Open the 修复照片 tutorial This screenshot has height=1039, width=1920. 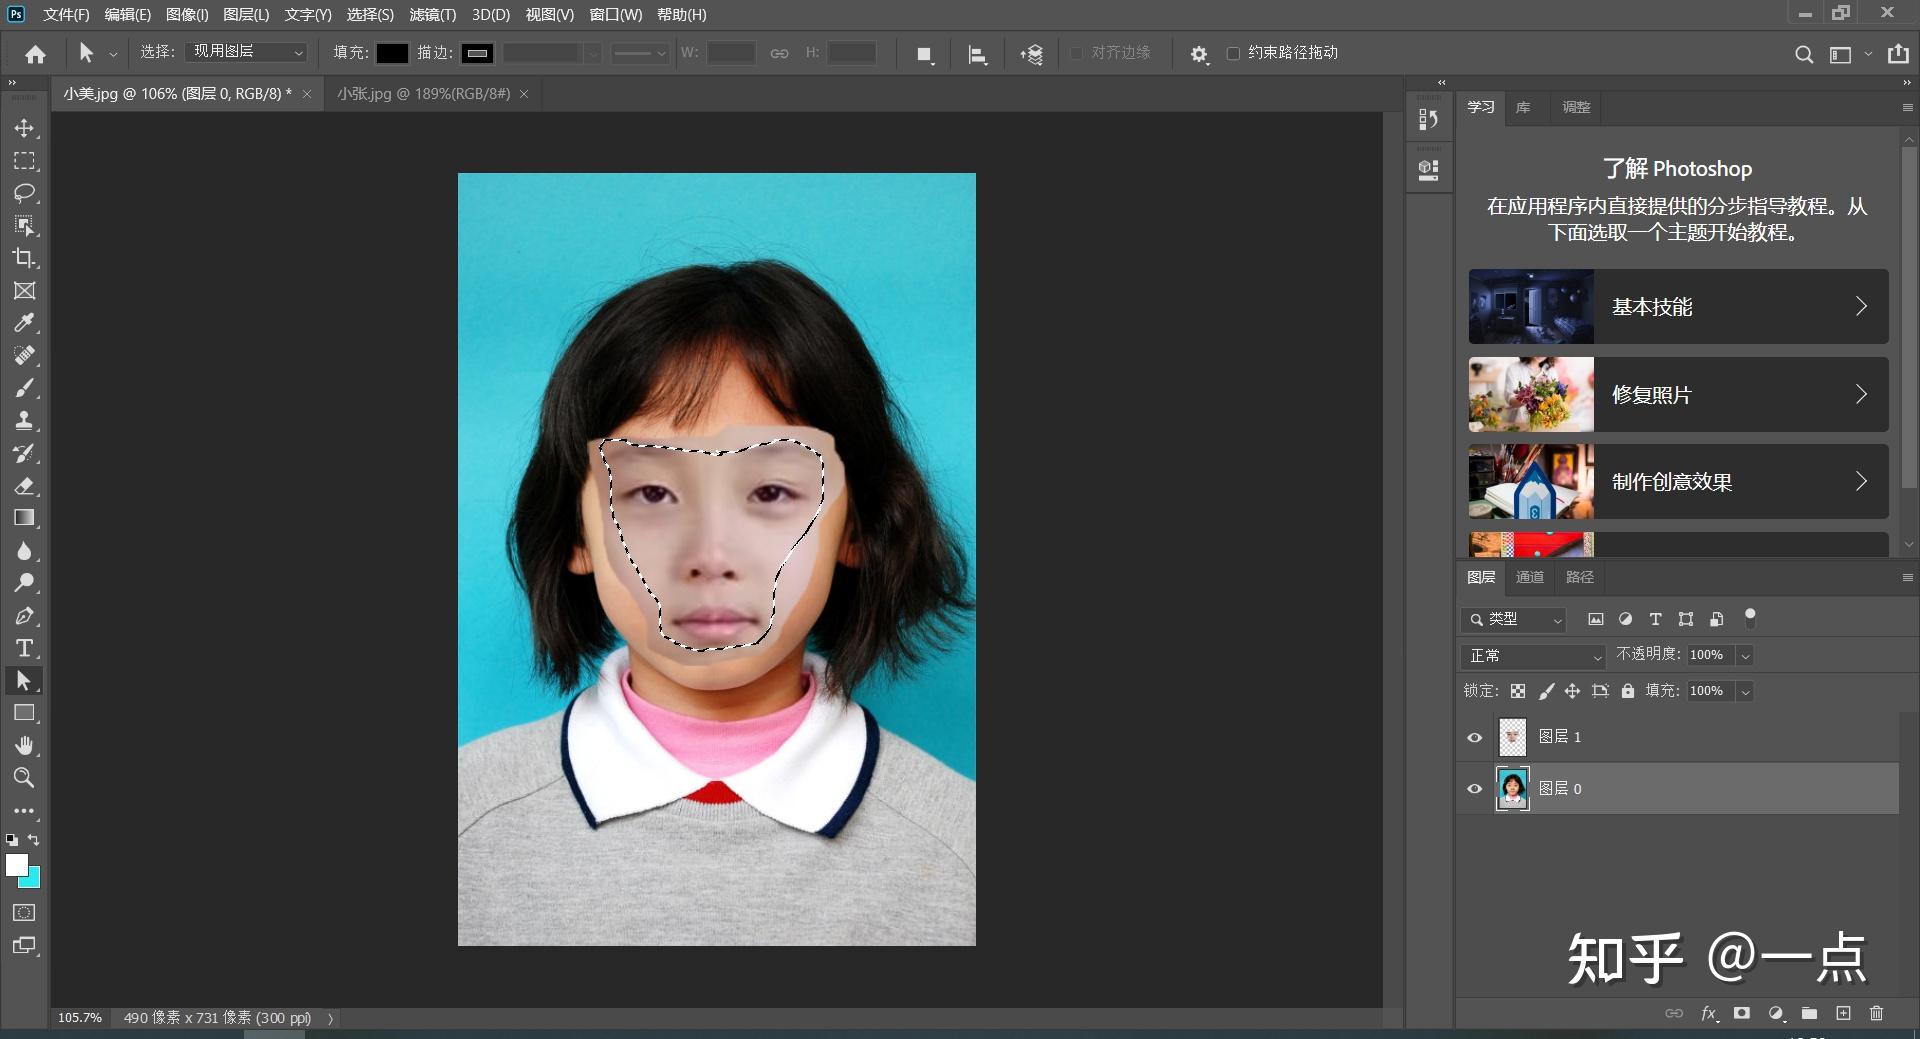[1678, 395]
